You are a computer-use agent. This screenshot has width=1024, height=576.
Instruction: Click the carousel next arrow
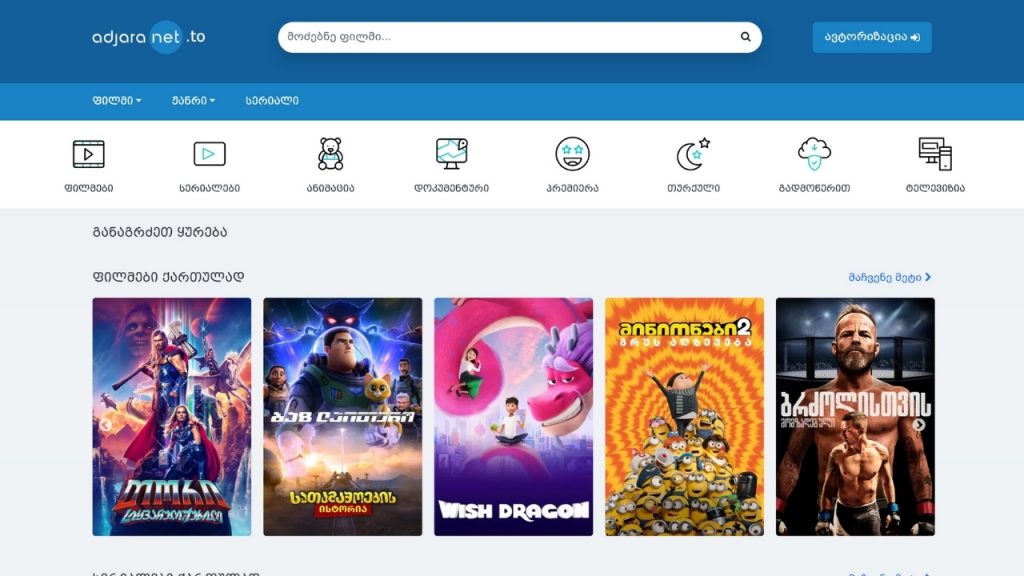pos(919,424)
